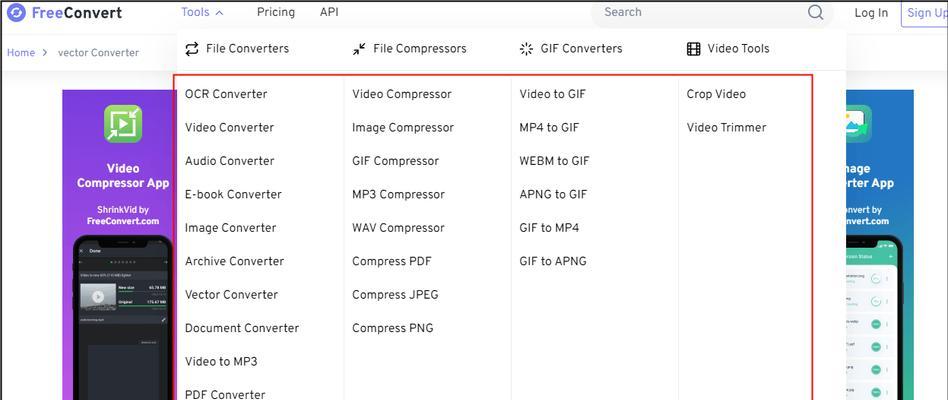Click the File Converters arrows icon
Screen dimensions: 948x400
(192, 49)
